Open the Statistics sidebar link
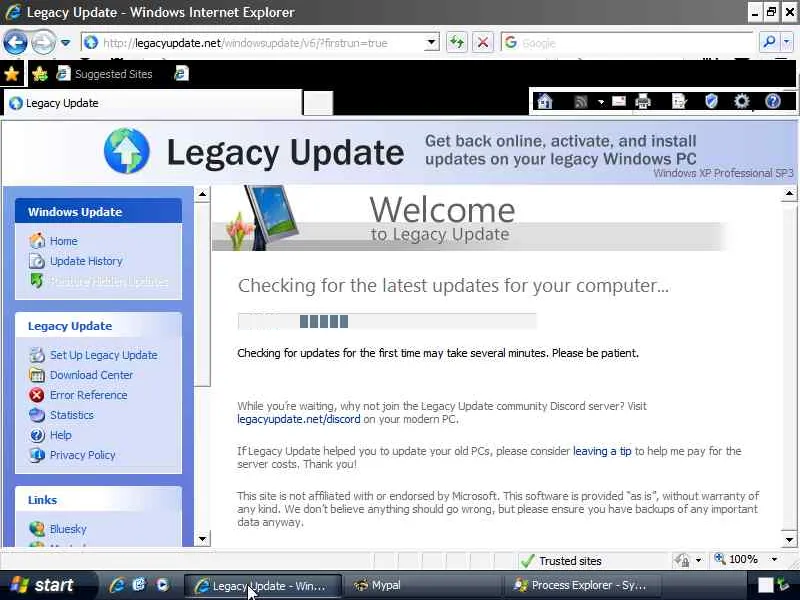The image size is (800, 600). coord(72,415)
